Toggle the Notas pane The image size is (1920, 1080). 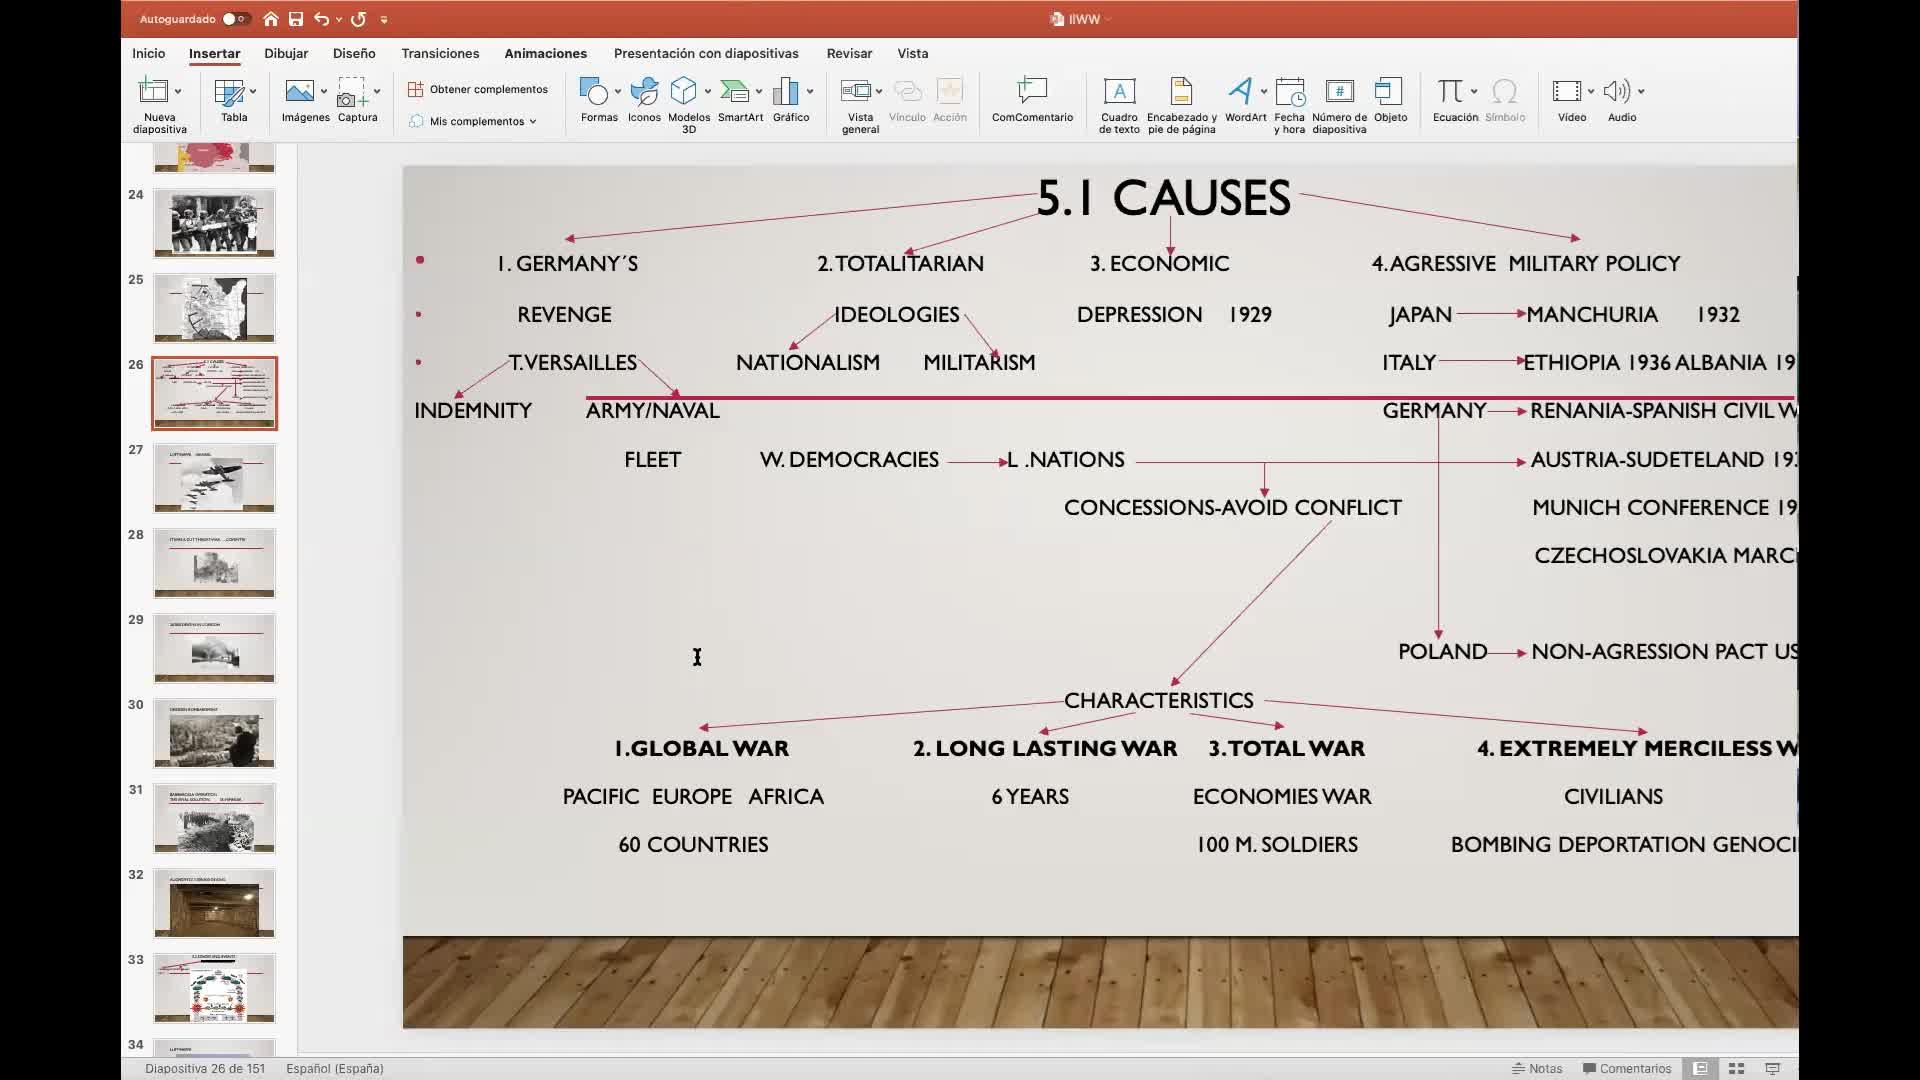1538,1069
